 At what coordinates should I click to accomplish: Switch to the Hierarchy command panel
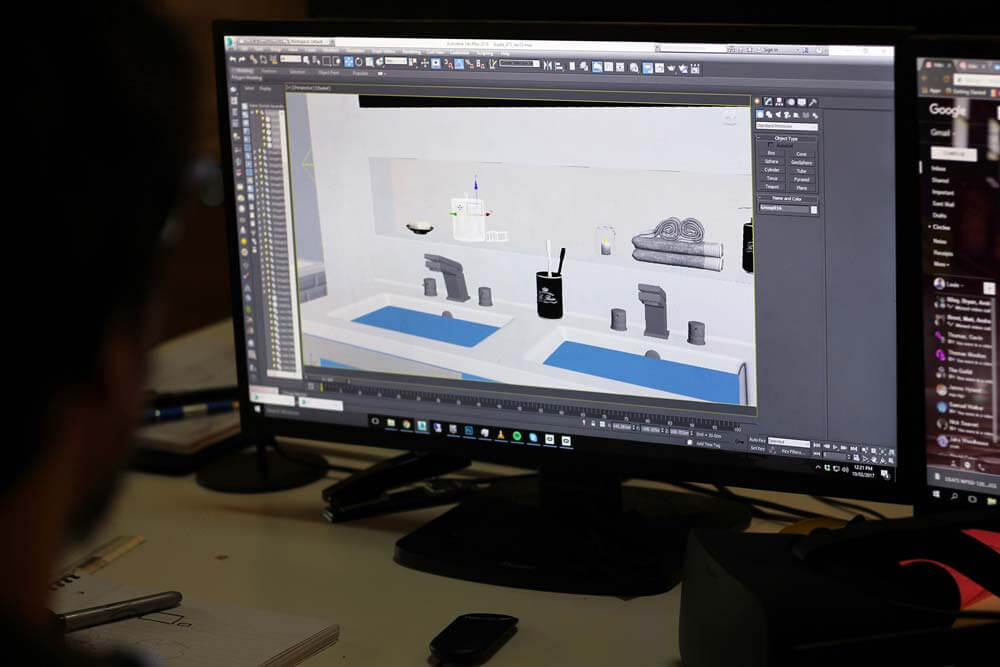[x=779, y=101]
